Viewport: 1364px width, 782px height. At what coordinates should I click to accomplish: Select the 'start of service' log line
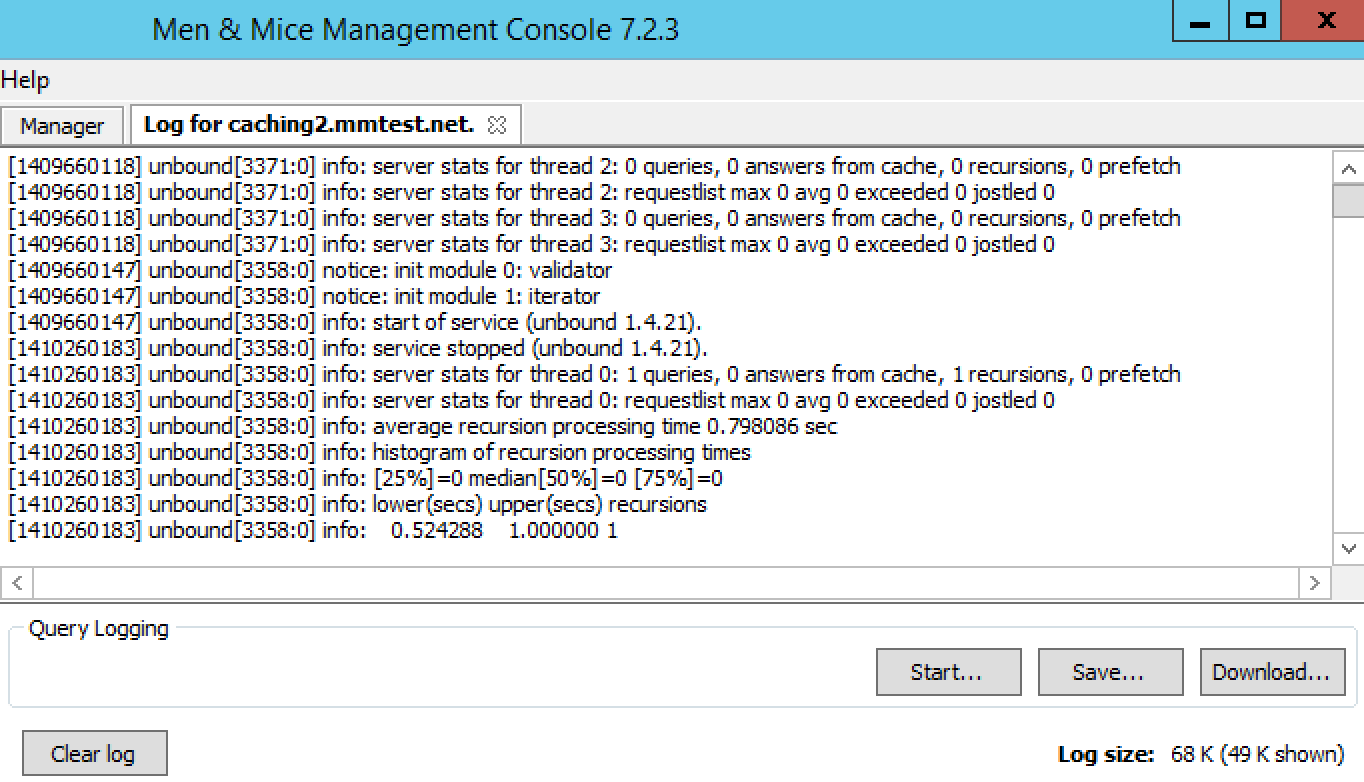coord(356,322)
